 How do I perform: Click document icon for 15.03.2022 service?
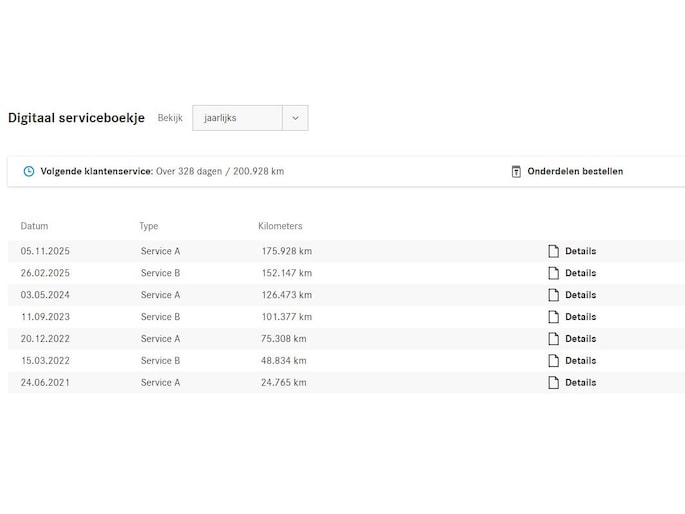(x=553, y=361)
